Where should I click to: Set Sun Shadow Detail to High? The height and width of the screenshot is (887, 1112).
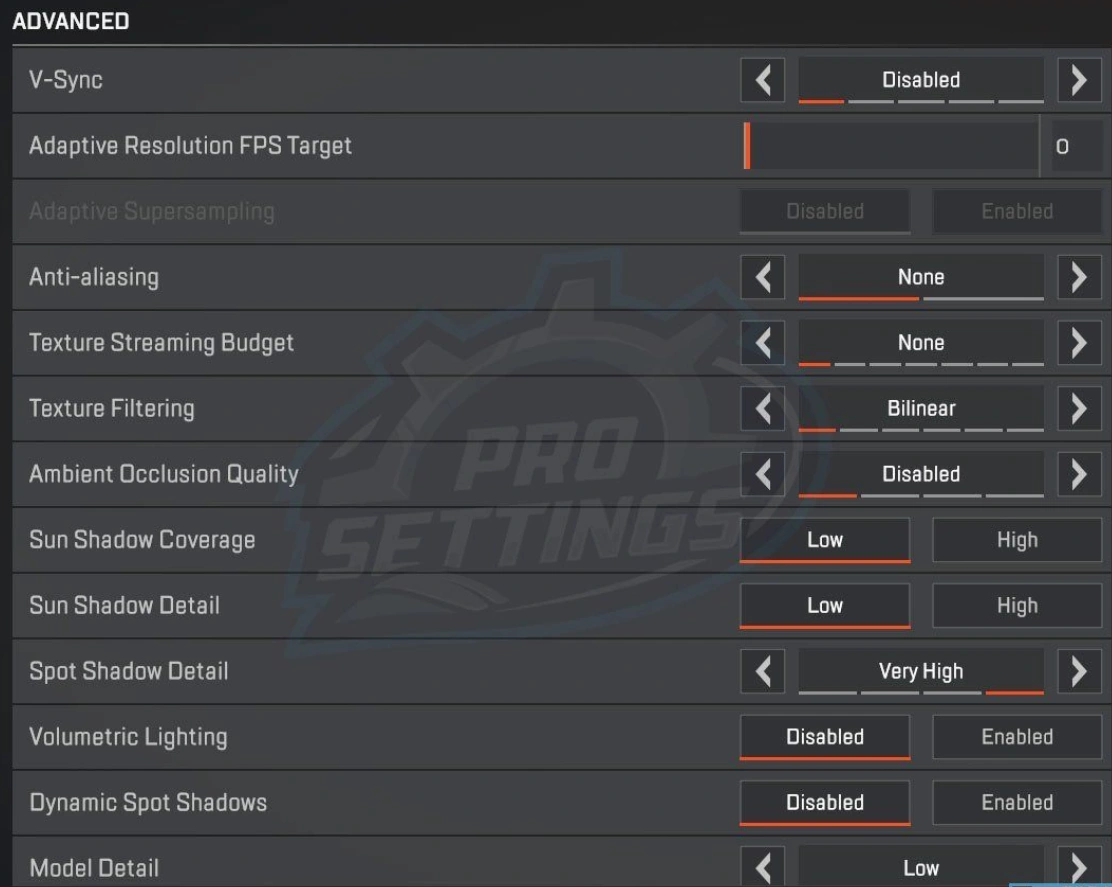pos(1017,606)
